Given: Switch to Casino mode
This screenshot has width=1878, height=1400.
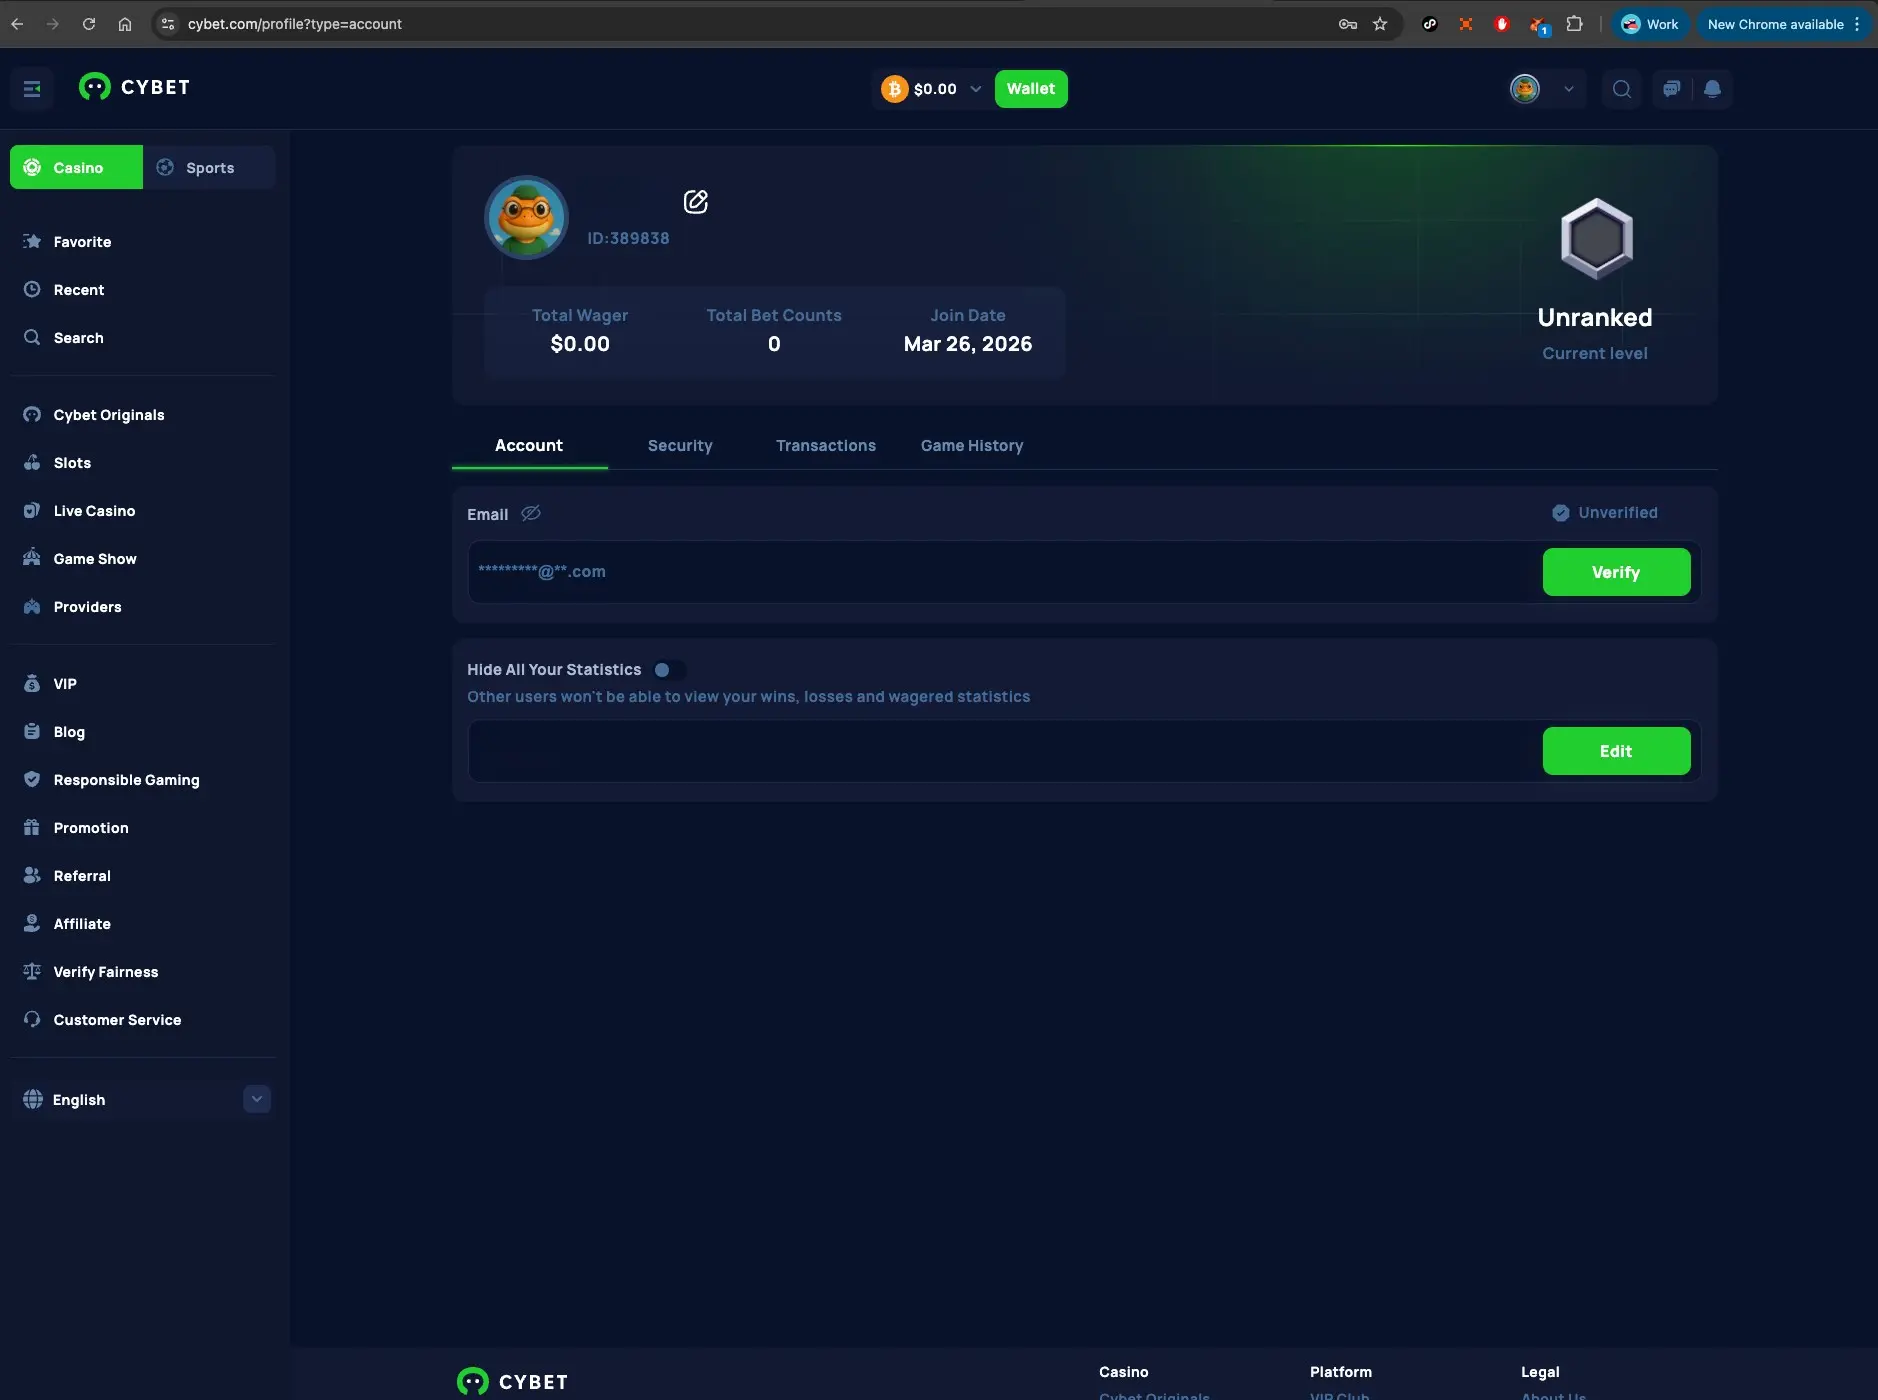Looking at the screenshot, I should tap(76, 167).
